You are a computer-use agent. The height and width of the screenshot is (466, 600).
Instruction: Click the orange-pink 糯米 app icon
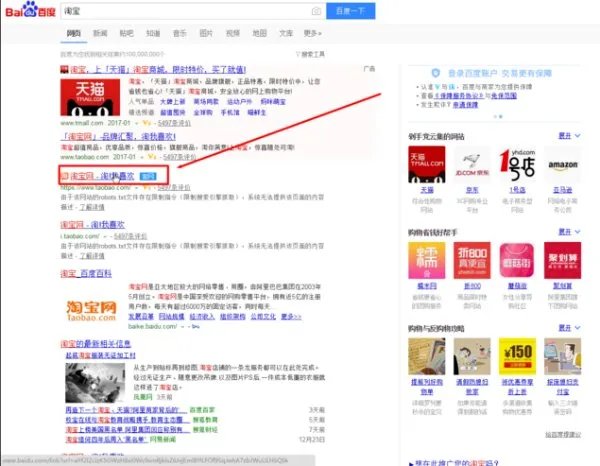pyautogui.click(x=427, y=260)
